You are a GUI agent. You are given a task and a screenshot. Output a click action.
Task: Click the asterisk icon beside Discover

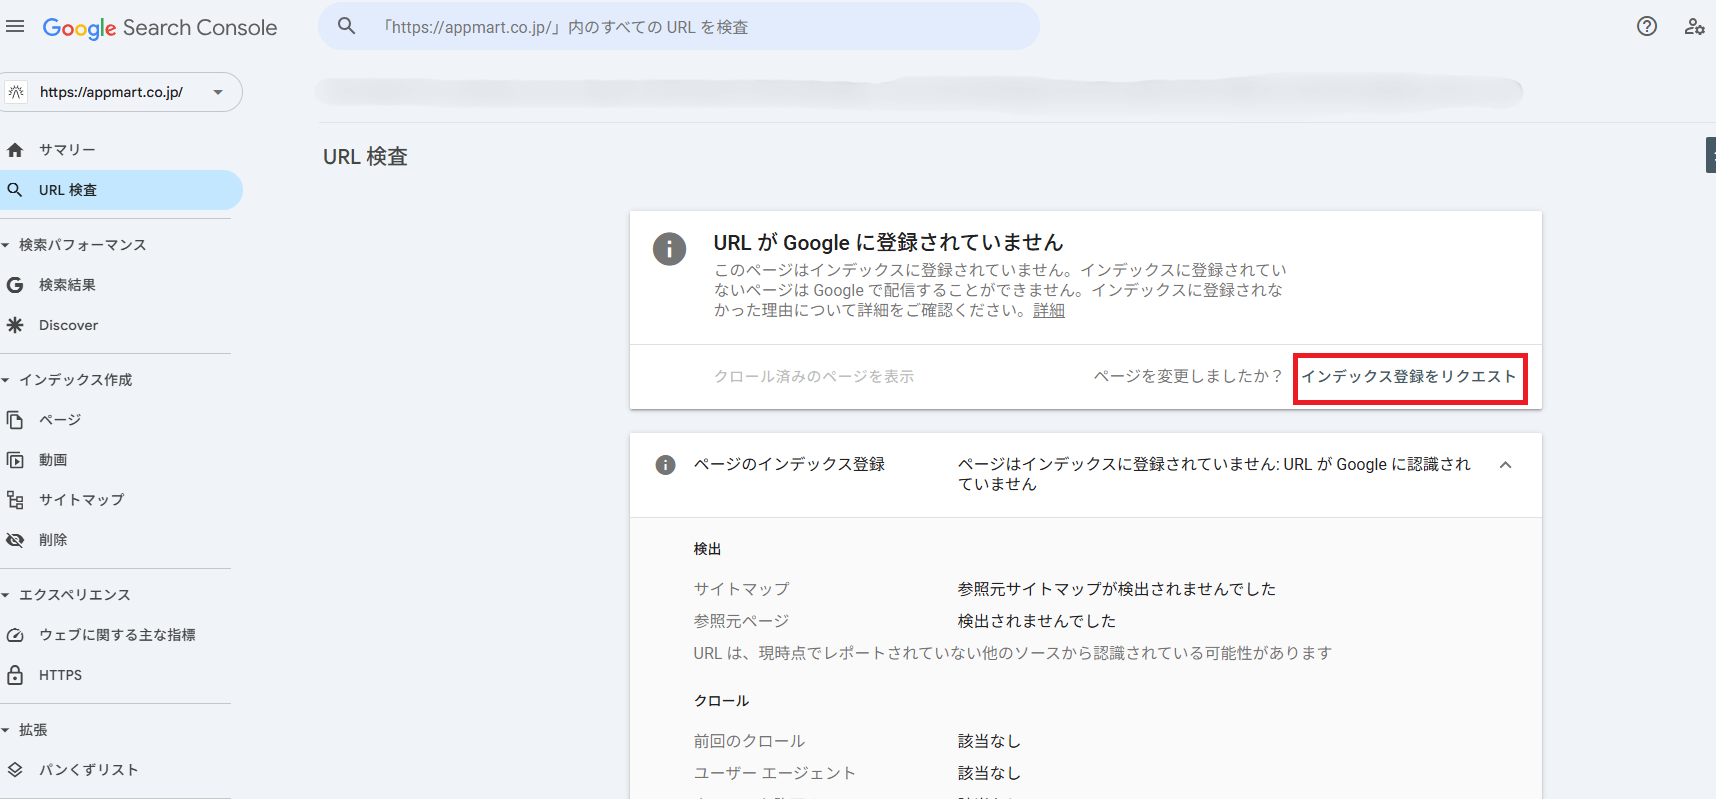pyautogui.click(x=15, y=325)
